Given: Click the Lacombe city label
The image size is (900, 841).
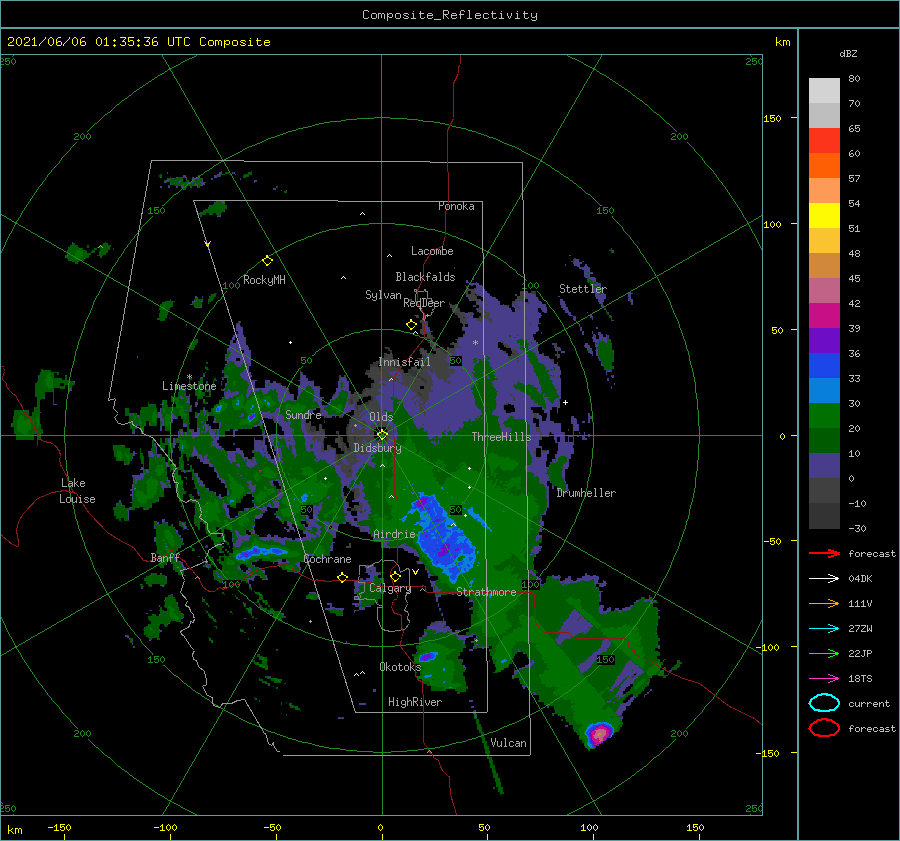Looking at the screenshot, I should 432,251.
